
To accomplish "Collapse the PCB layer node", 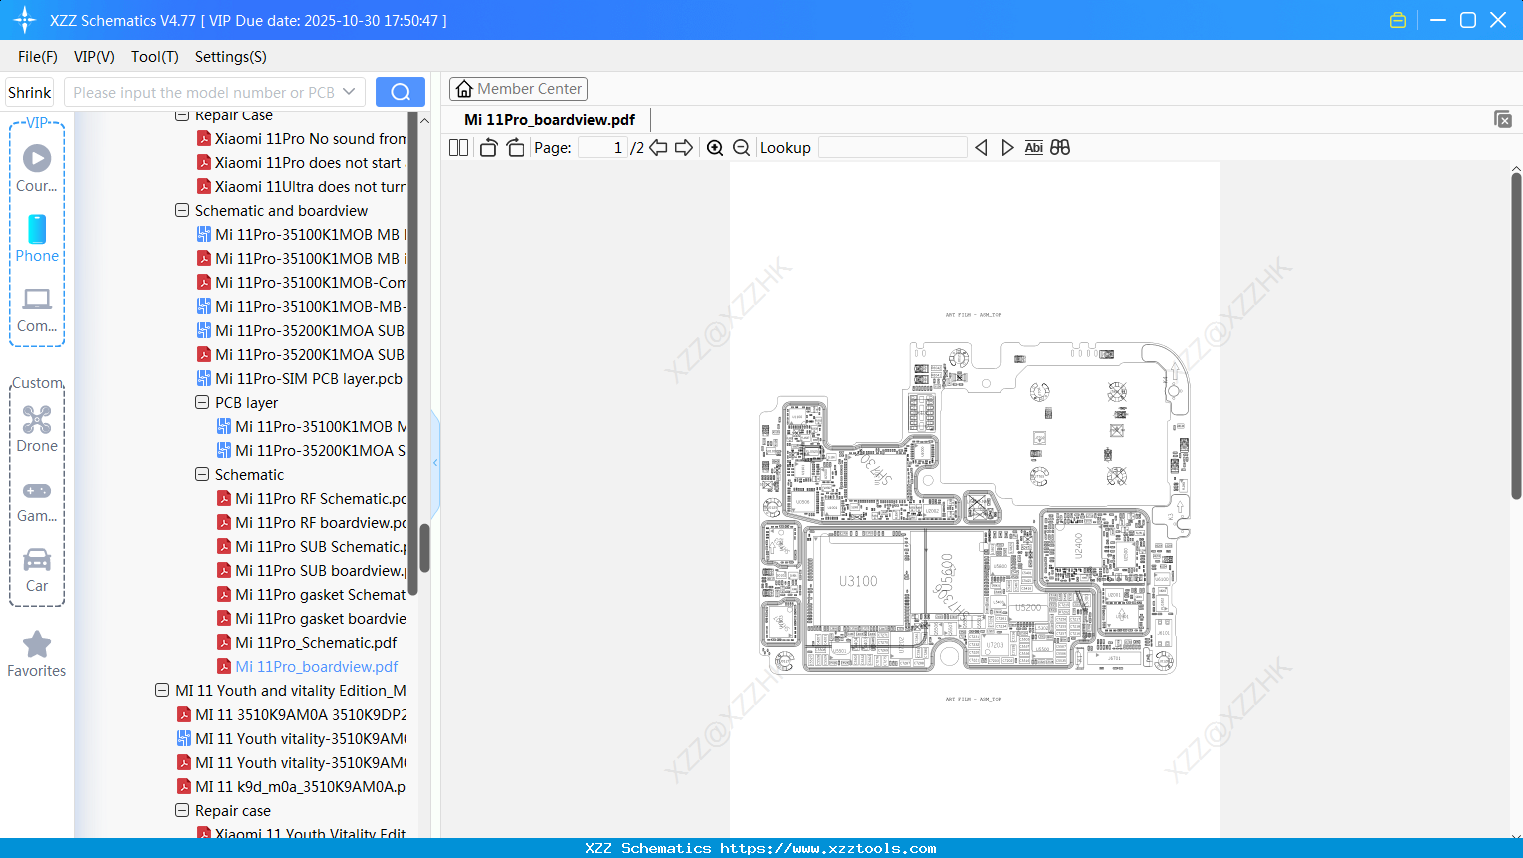I will click(x=202, y=402).
